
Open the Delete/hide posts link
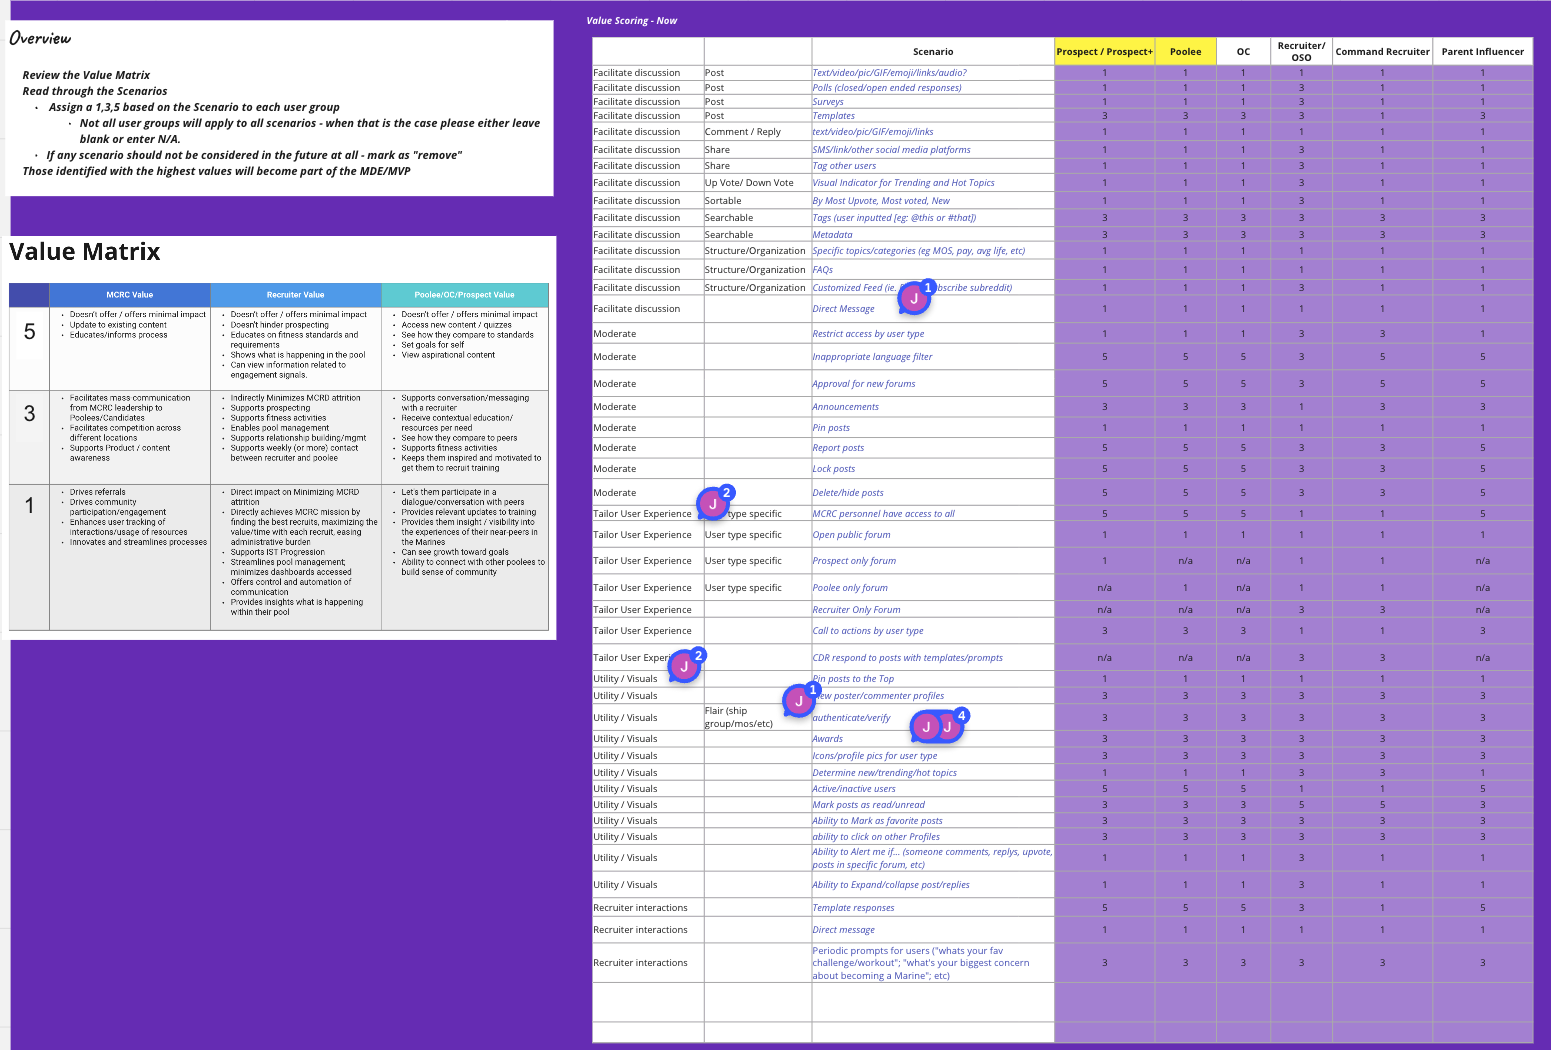(x=848, y=493)
